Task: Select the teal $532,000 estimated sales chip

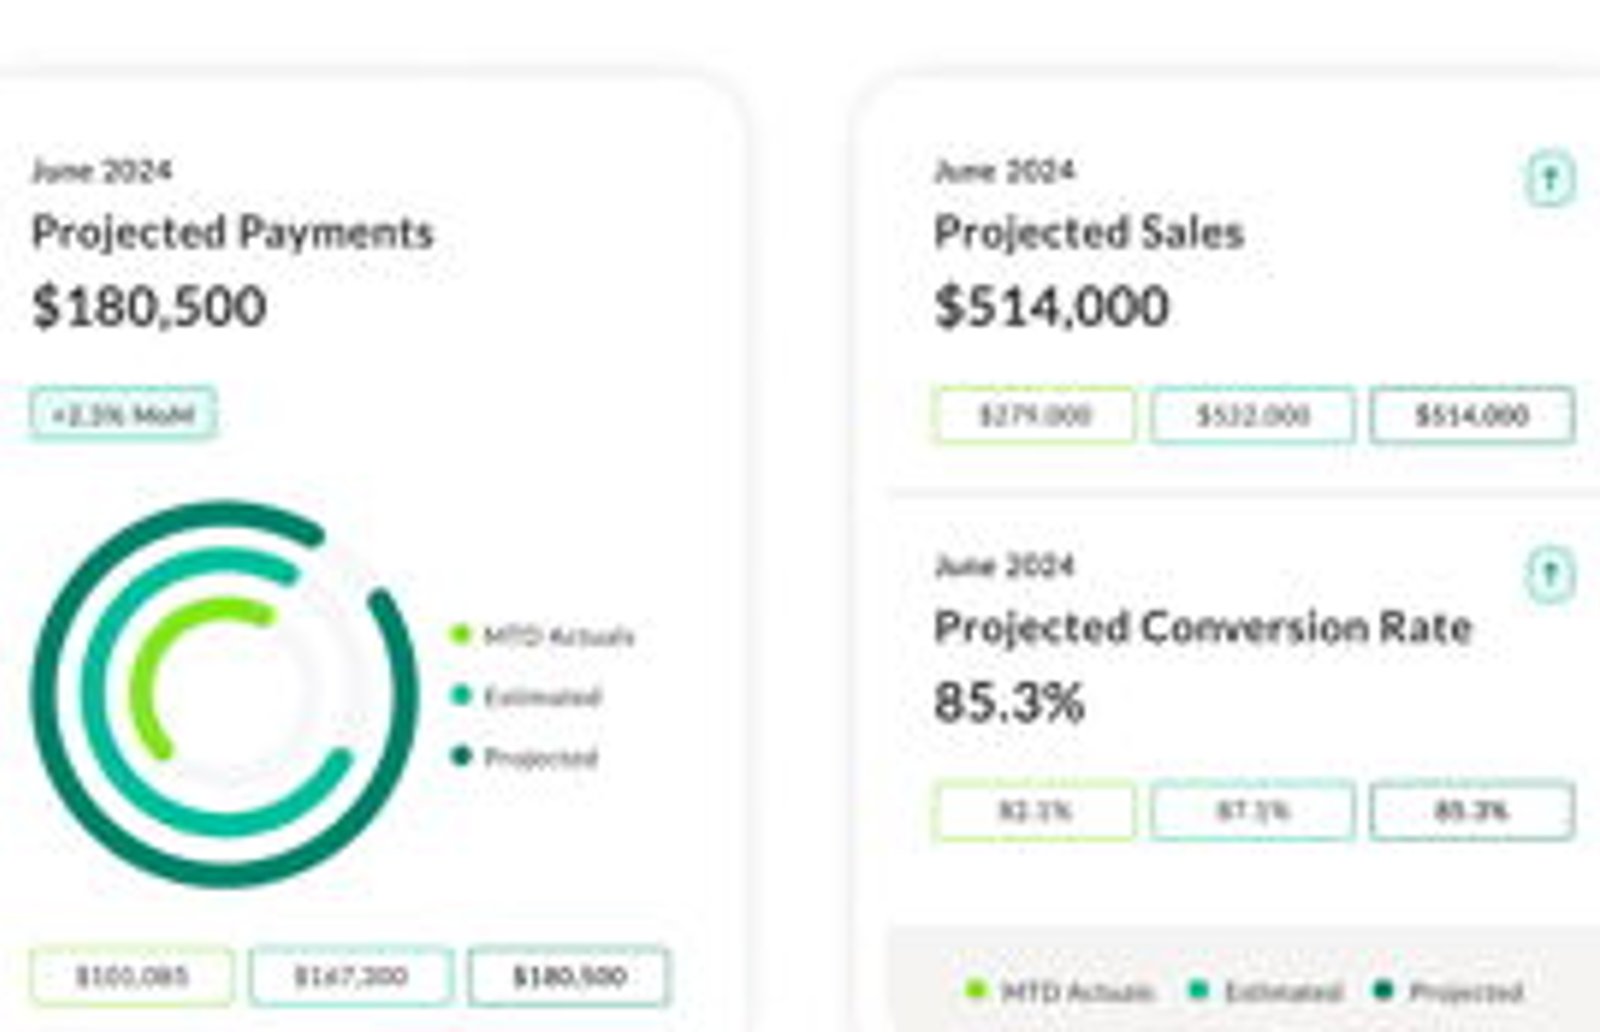Action: click(1253, 415)
